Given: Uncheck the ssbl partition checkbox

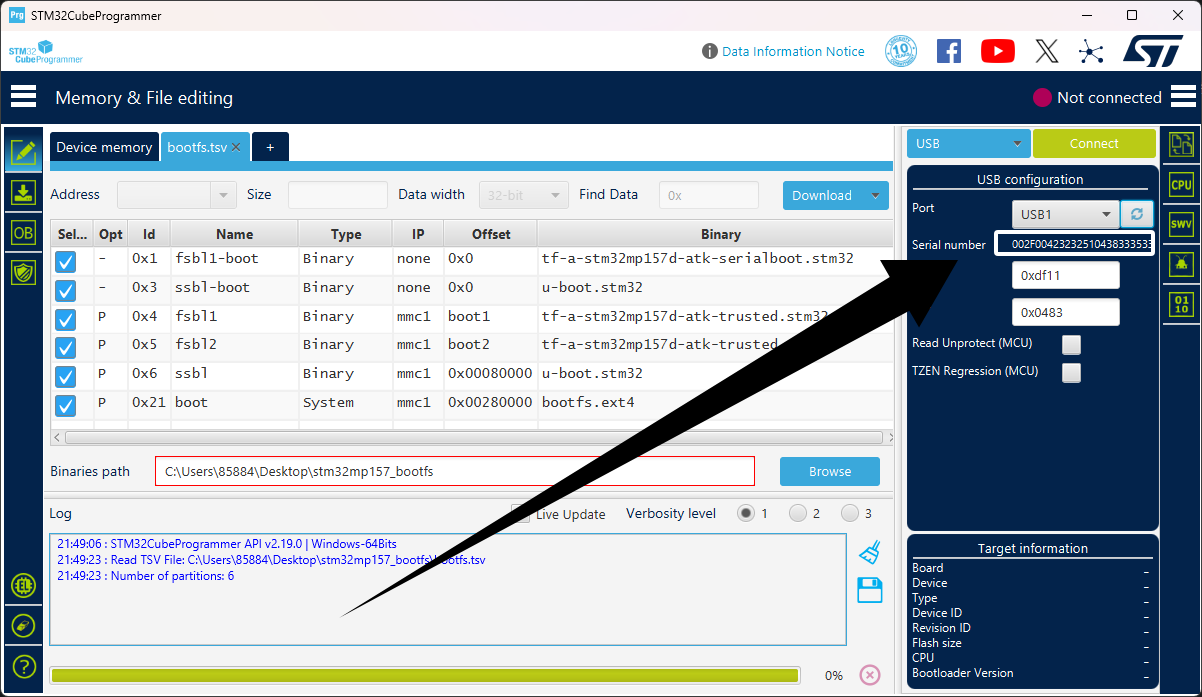Looking at the screenshot, I should 65,377.
